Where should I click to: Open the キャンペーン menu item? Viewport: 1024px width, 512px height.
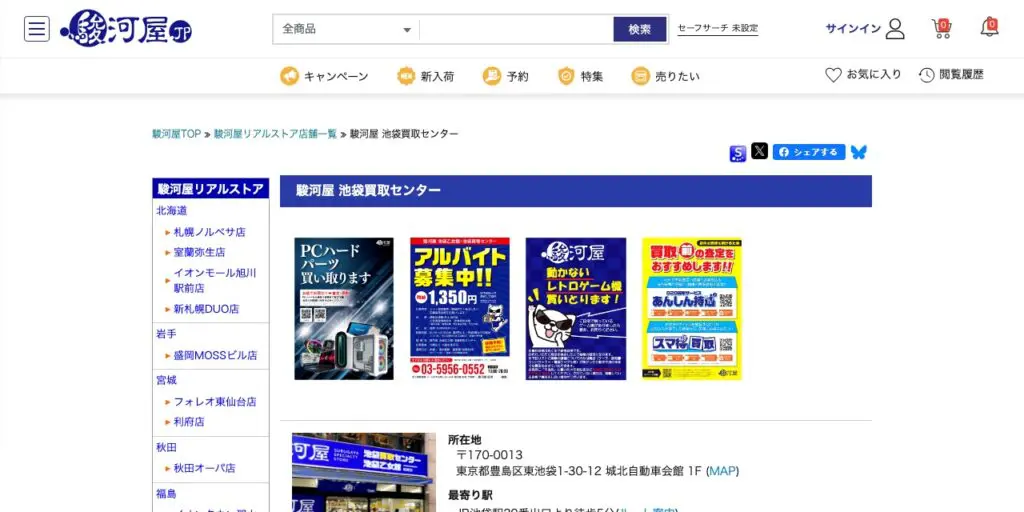(336, 76)
